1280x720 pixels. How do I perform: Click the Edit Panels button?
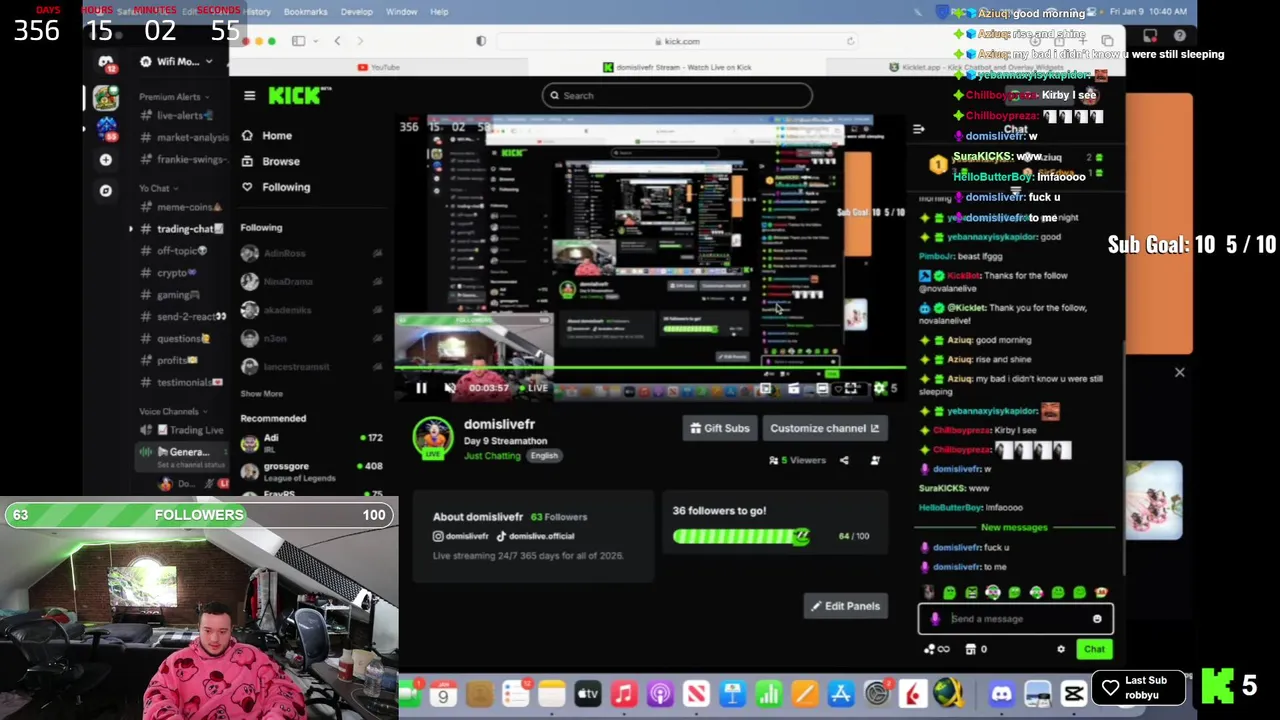[x=846, y=606]
